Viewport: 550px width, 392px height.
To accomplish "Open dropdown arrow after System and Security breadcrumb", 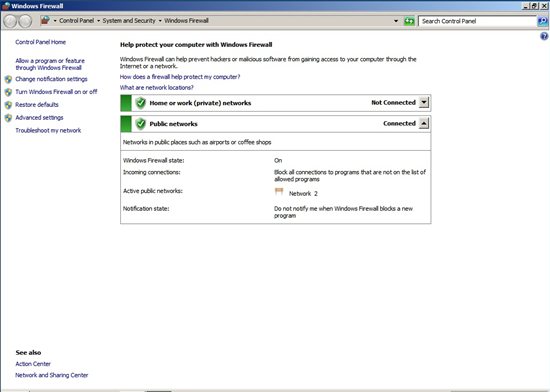I will coord(160,21).
